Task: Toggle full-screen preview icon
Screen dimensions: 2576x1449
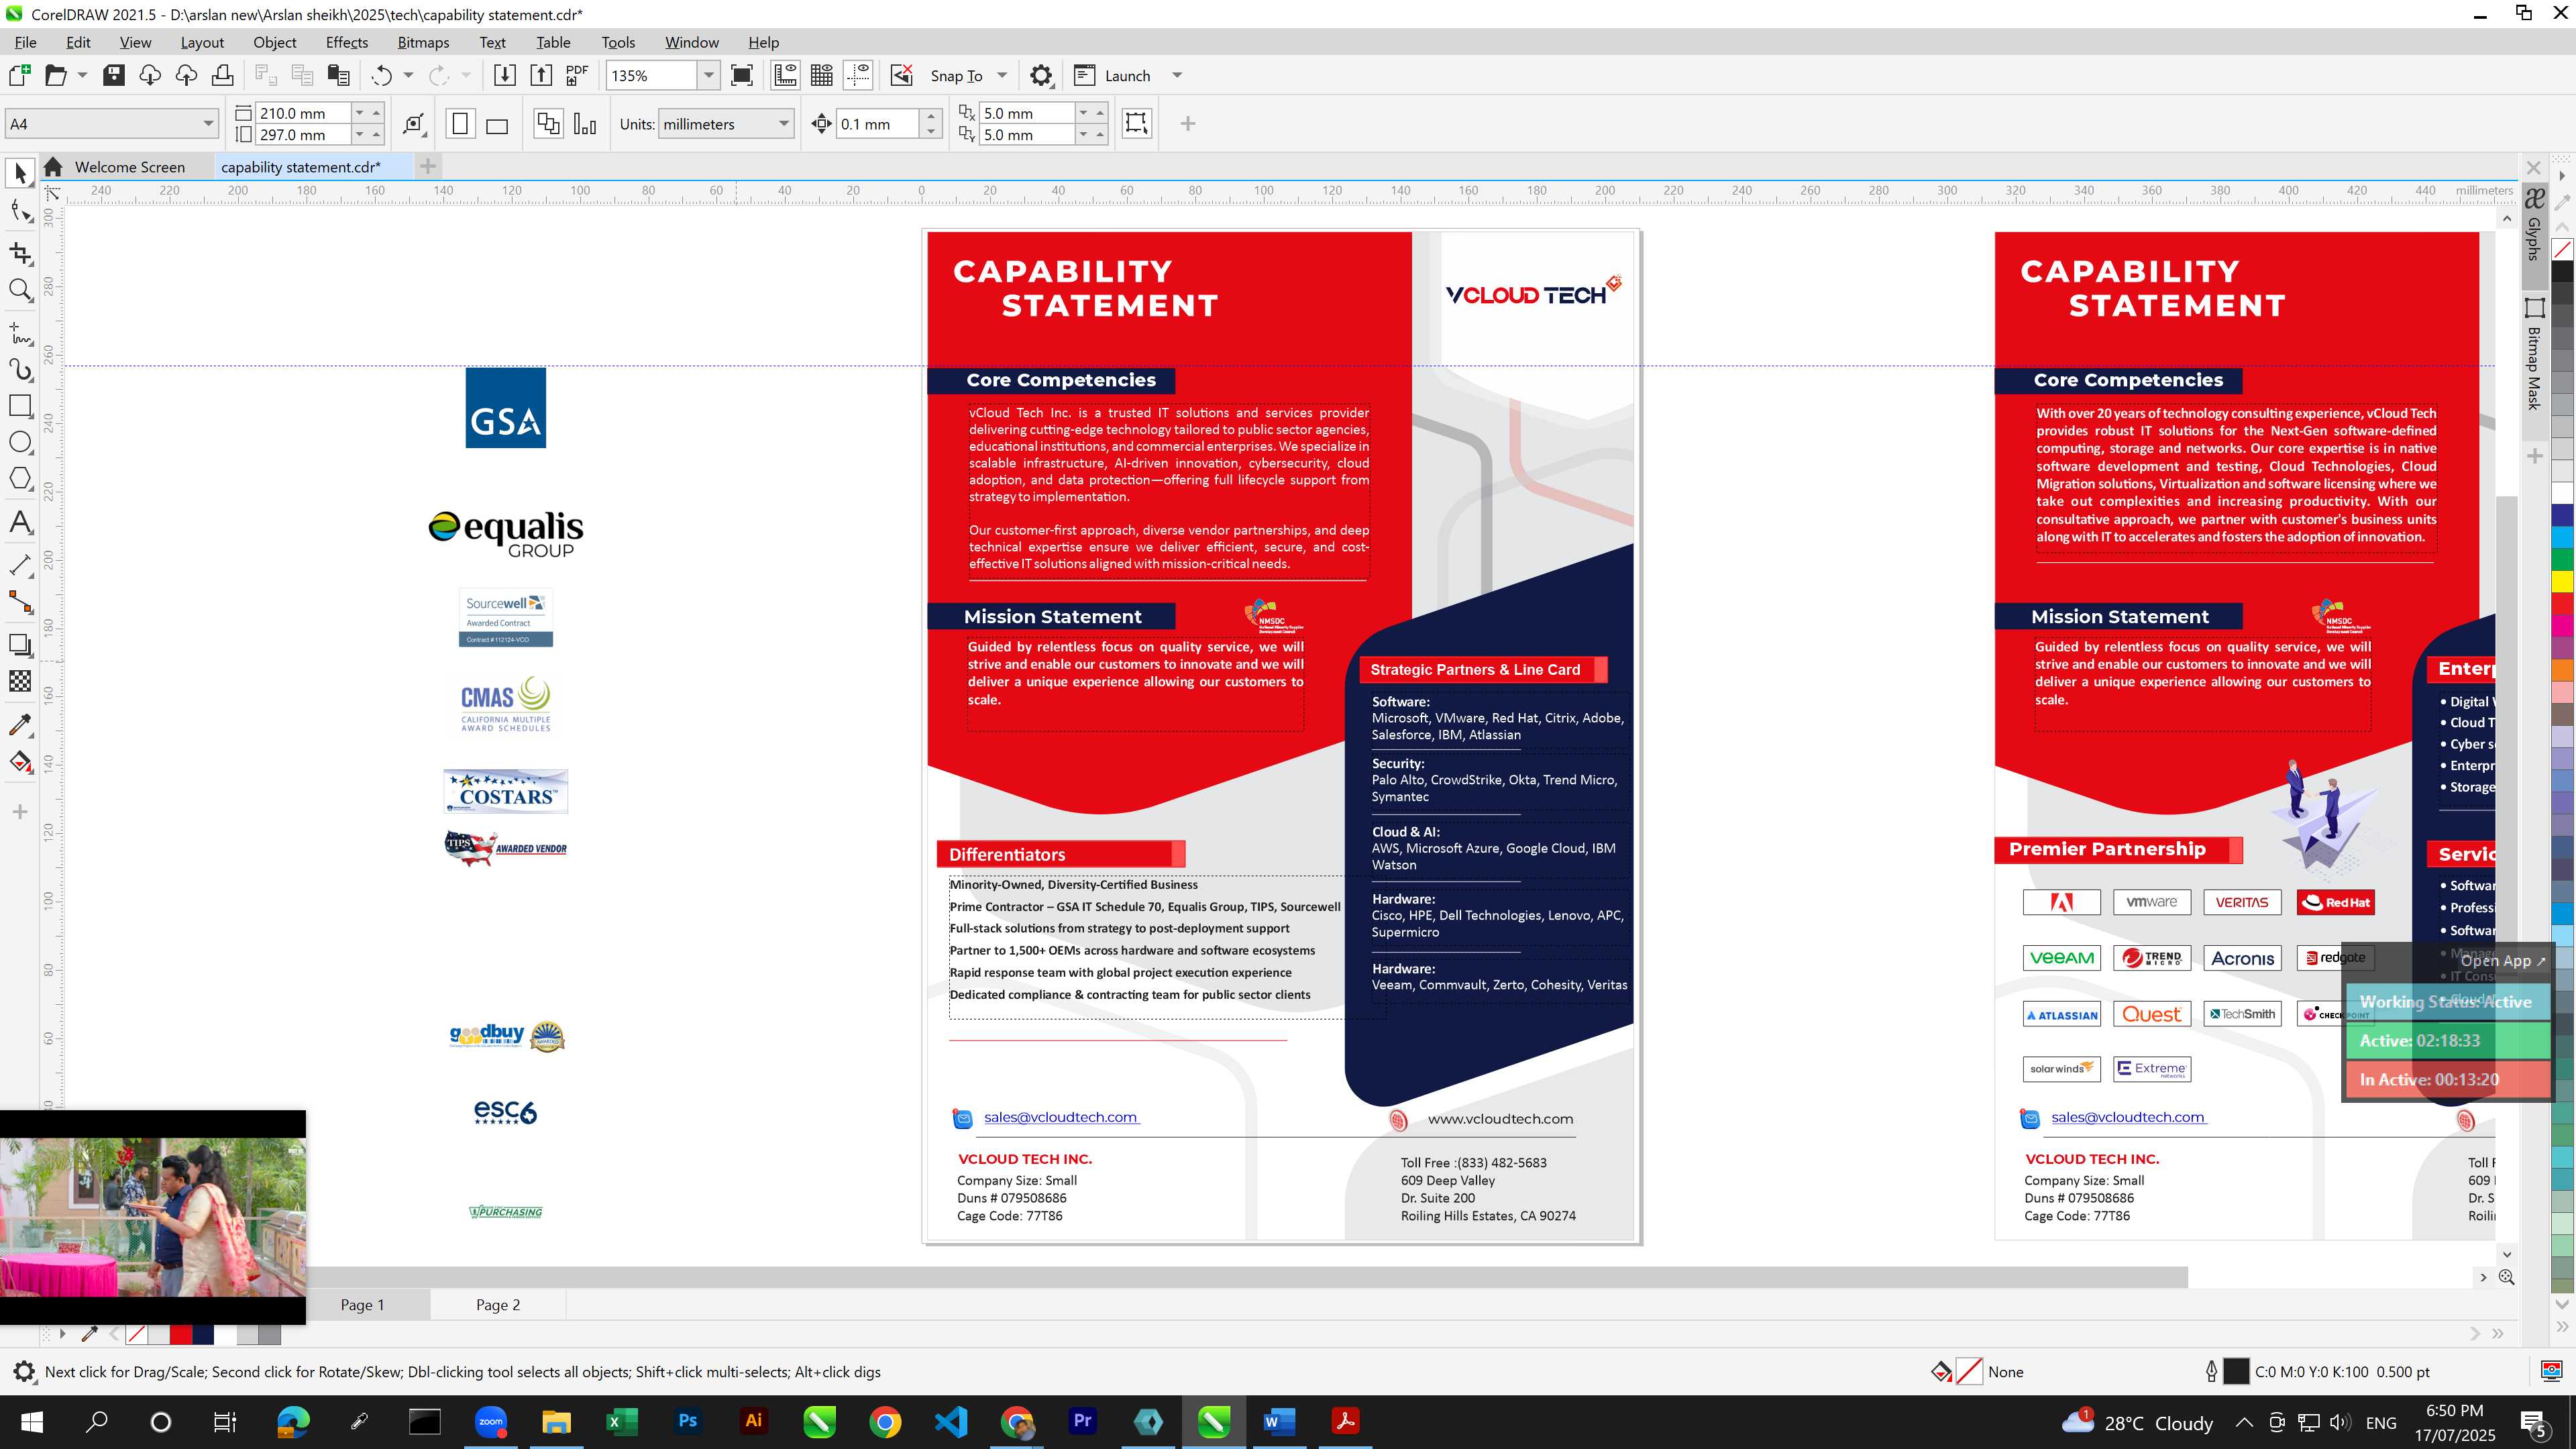Action: point(742,75)
